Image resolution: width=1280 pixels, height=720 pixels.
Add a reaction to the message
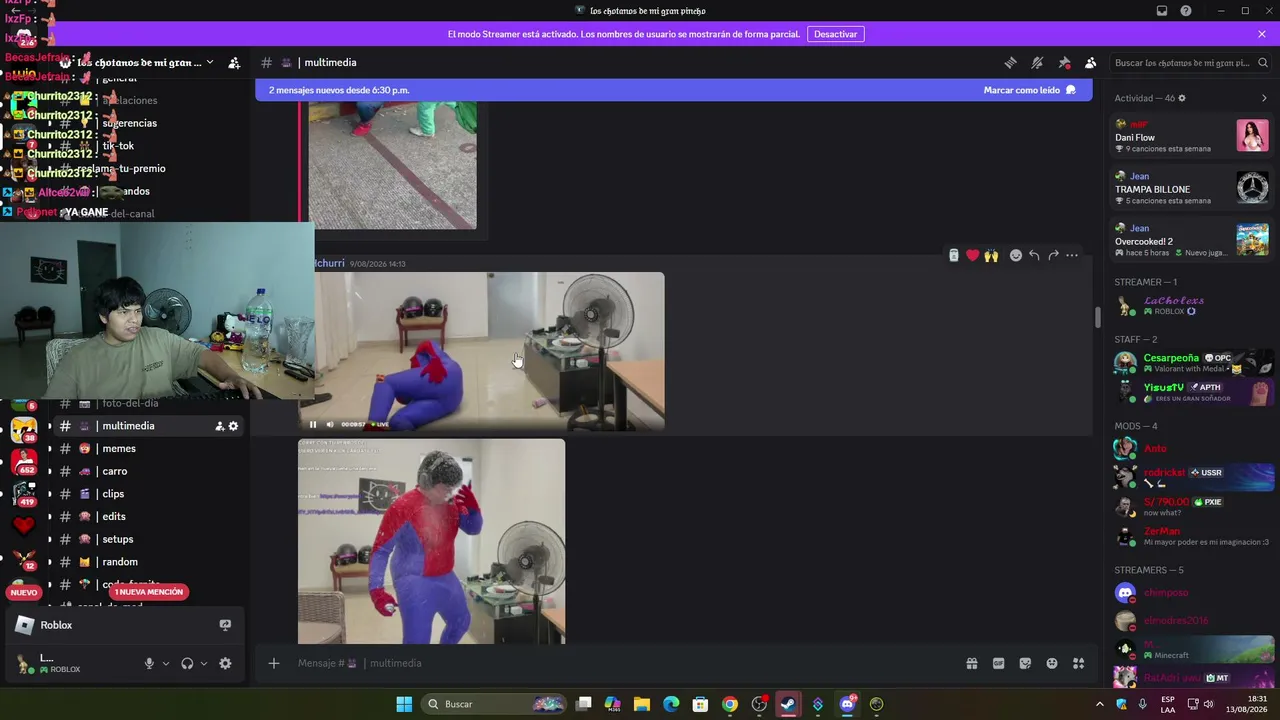(1016, 256)
